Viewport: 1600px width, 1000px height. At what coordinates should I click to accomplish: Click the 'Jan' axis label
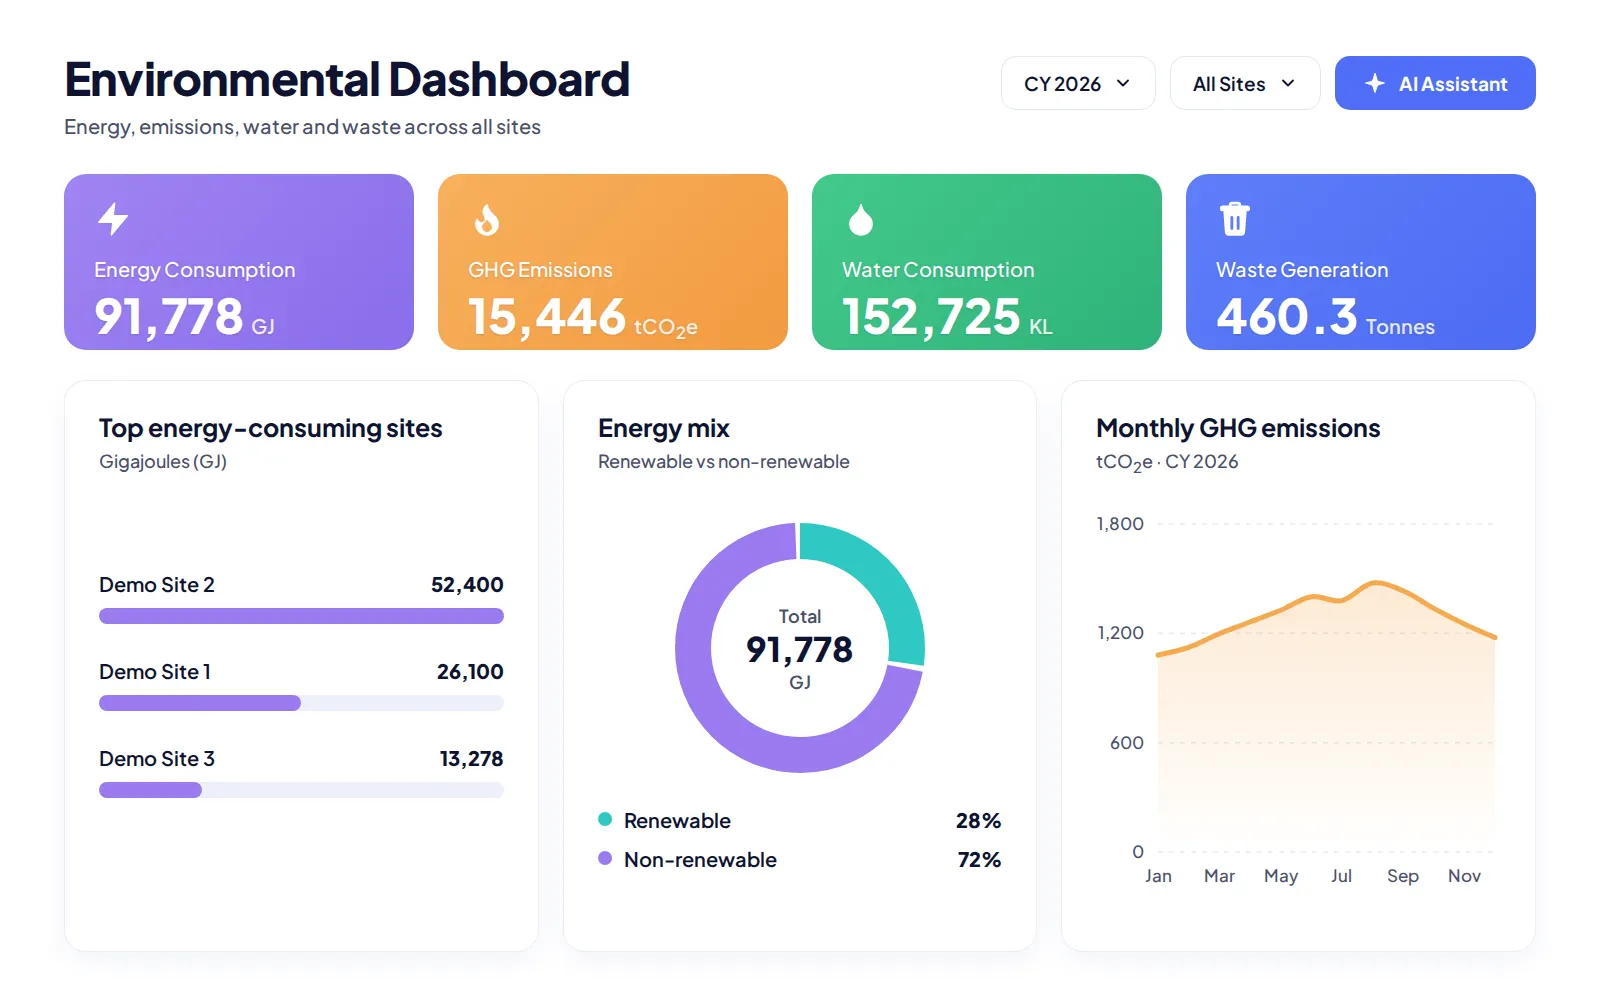[x=1158, y=876]
